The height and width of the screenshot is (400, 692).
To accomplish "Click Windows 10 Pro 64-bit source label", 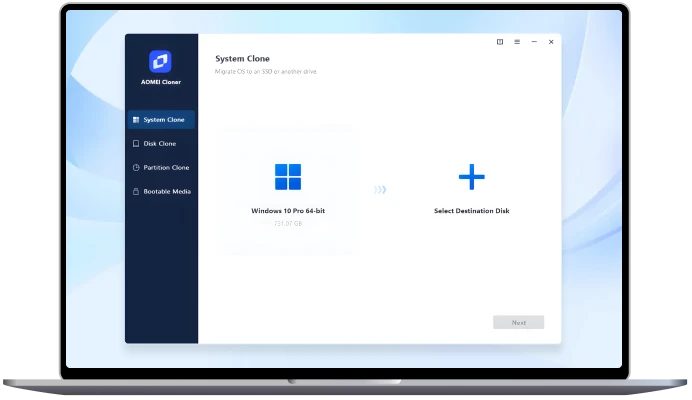I will (x=288, y=211).
